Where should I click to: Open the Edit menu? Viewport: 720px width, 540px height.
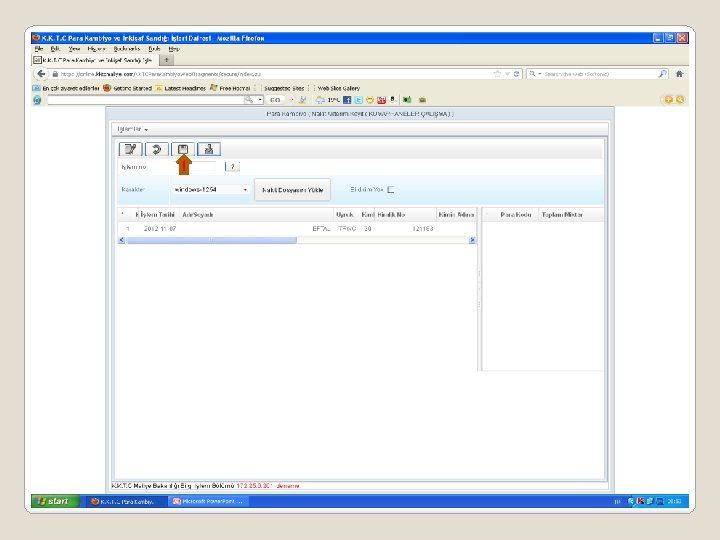click(x=55, y=49)
